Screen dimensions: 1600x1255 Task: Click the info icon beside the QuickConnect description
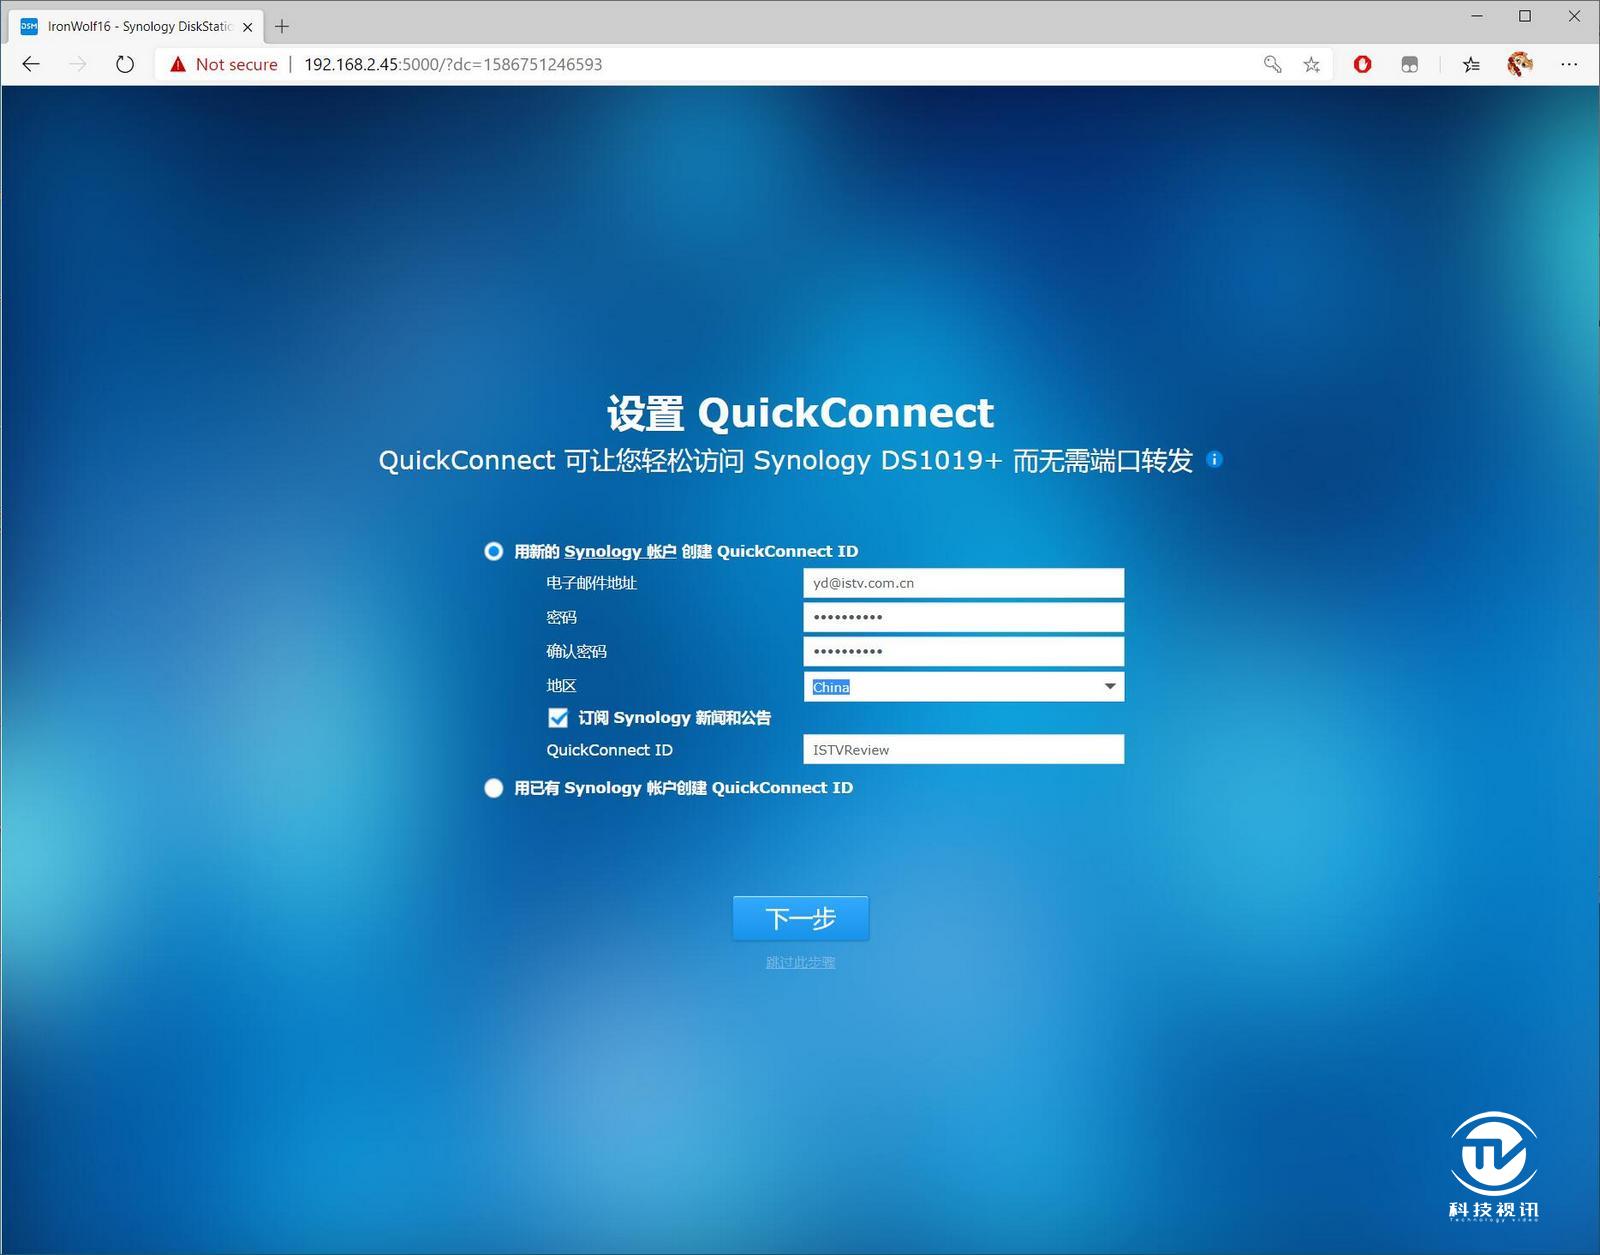(x=1215, y=460)
